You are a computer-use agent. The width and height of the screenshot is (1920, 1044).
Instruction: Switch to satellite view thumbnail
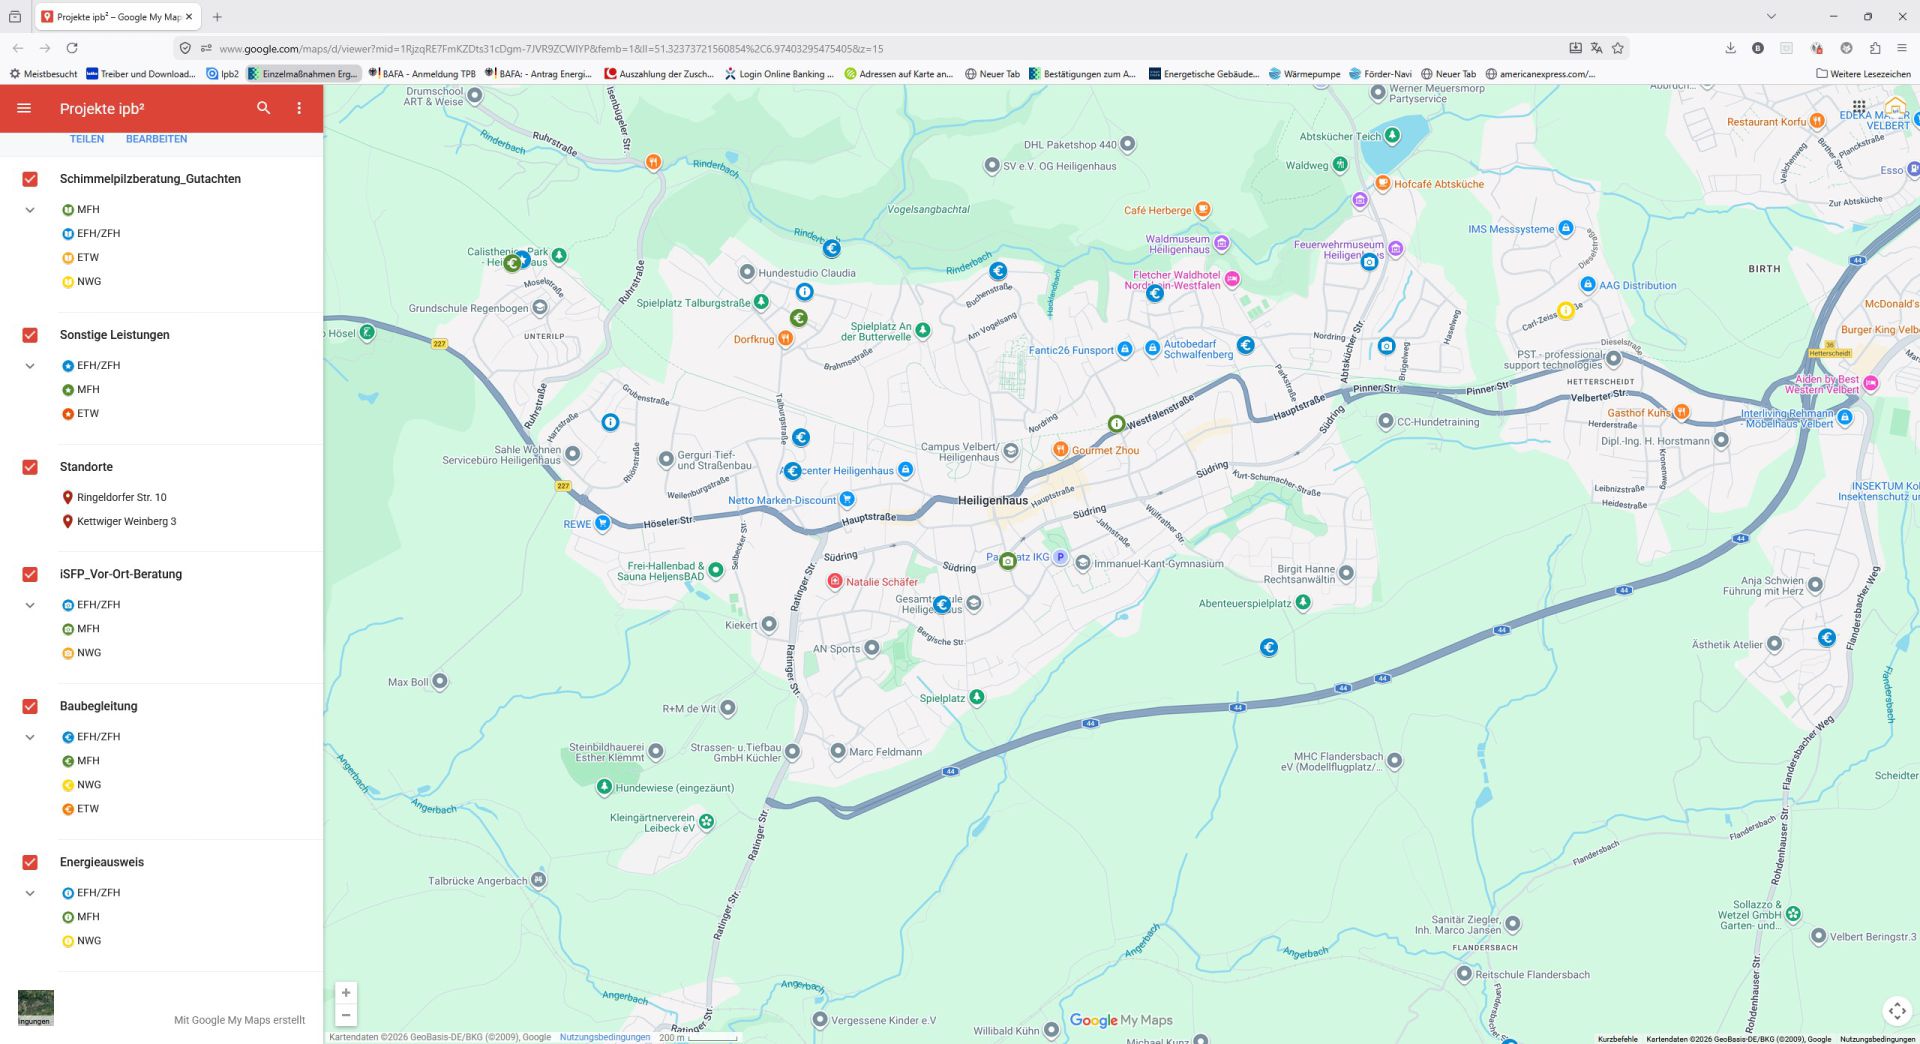[35, 1008]
